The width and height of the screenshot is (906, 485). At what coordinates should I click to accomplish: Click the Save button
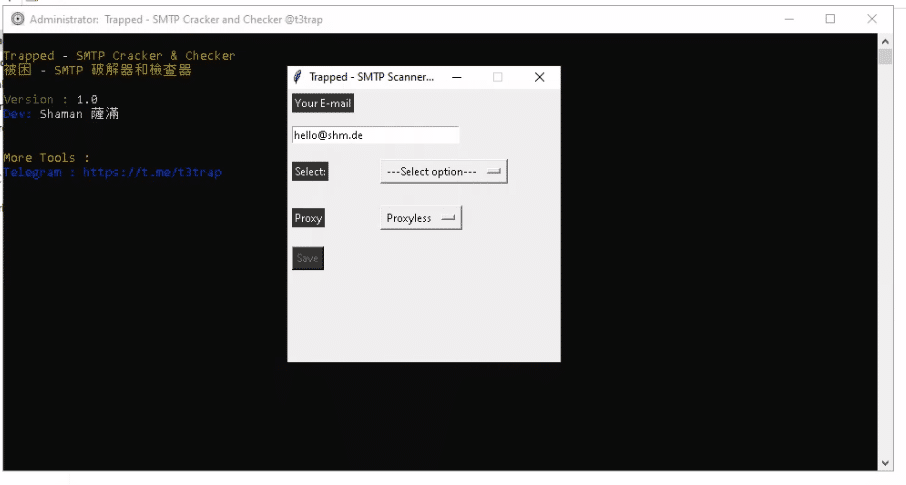pyautogui.click(x=308, y=258)
